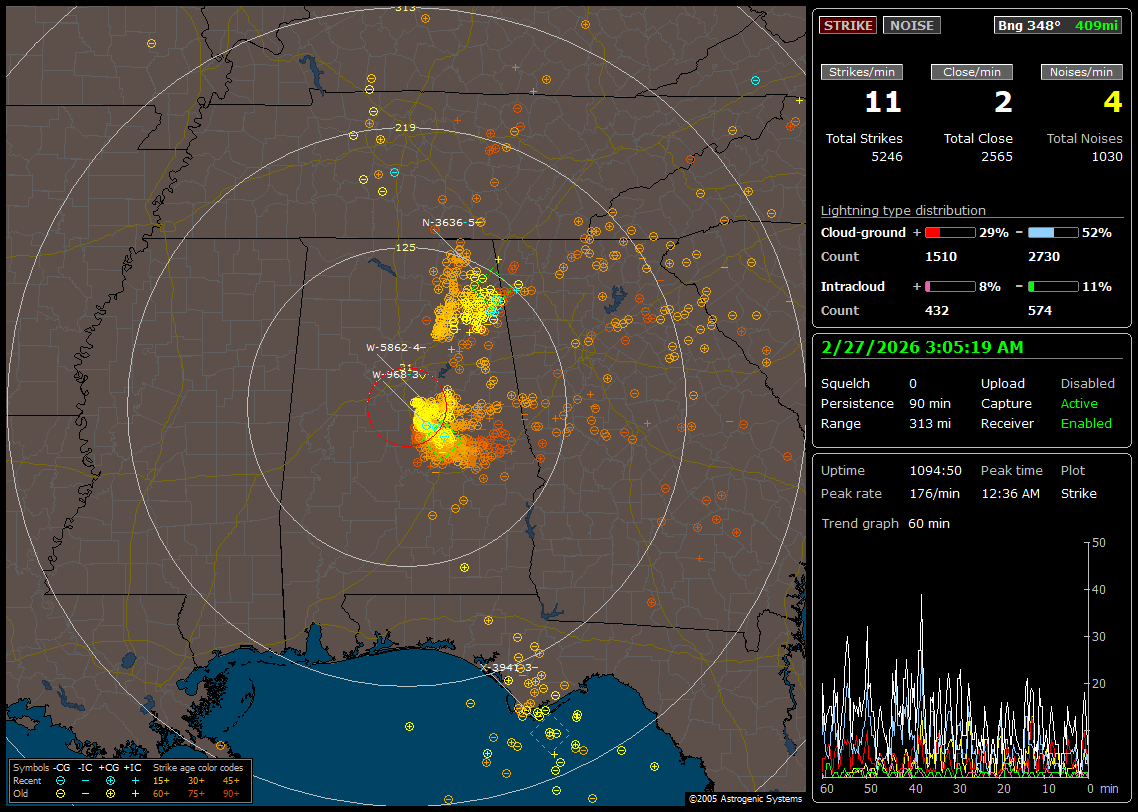Select the STRIKE indicator

coord(848,25)
